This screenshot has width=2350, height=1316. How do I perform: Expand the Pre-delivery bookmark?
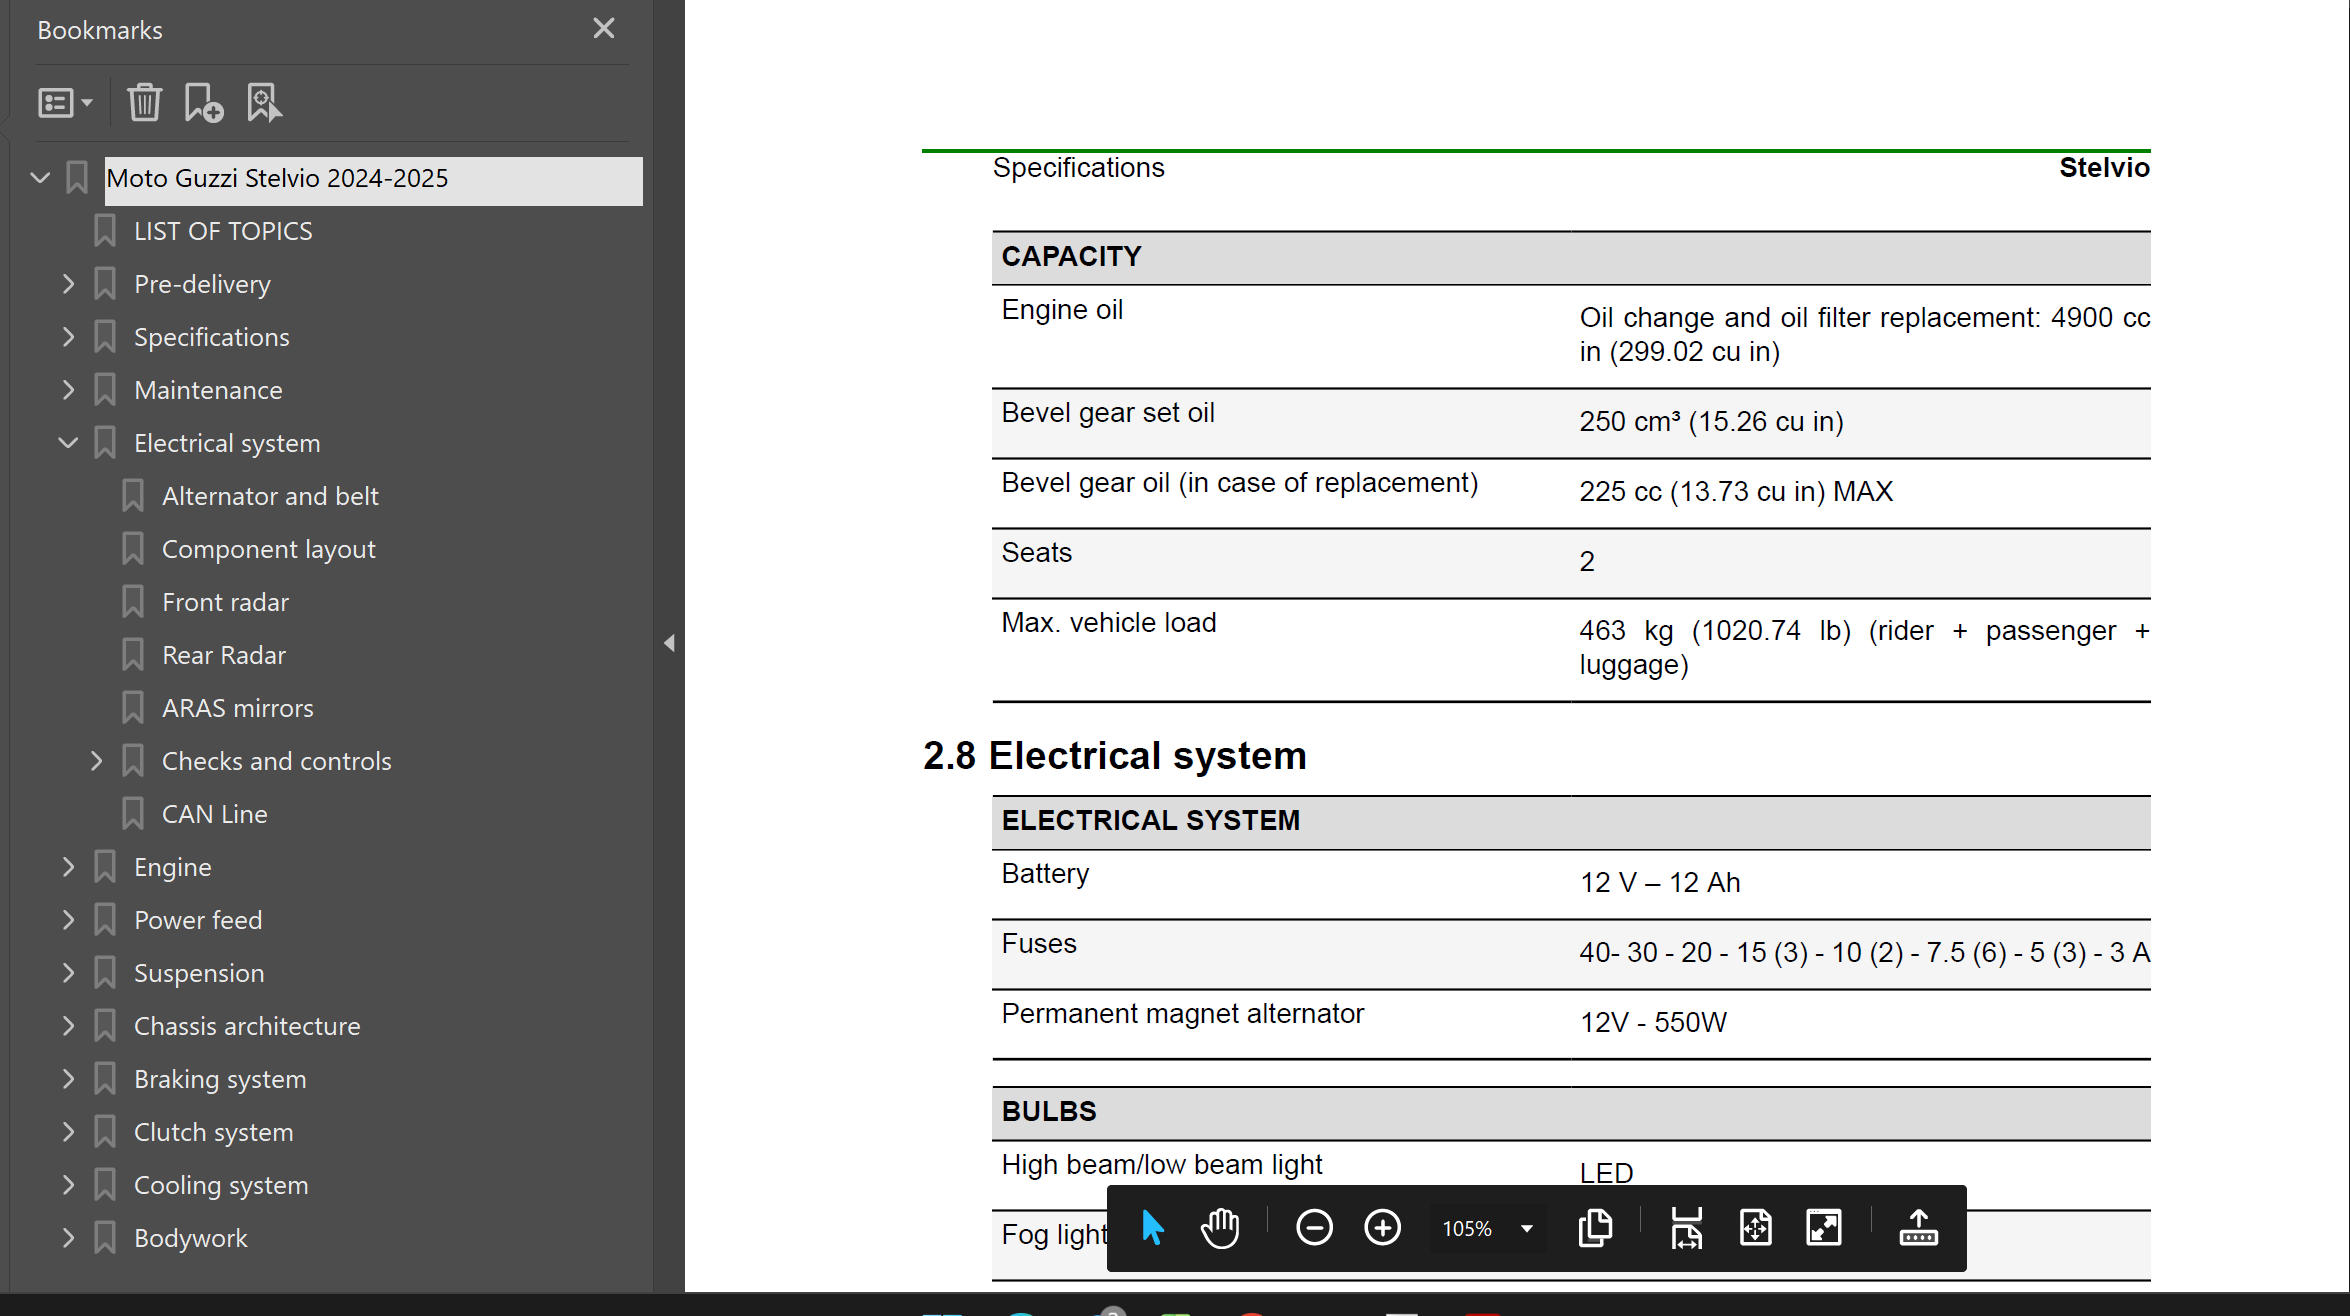pyautogui.click(x=68, y=284)
